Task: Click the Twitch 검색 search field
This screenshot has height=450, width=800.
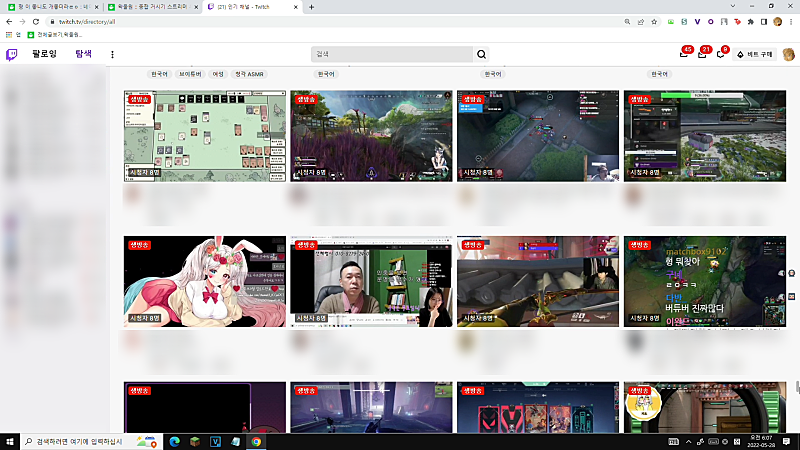Action: pyautogui.click(x=392, y=54)
